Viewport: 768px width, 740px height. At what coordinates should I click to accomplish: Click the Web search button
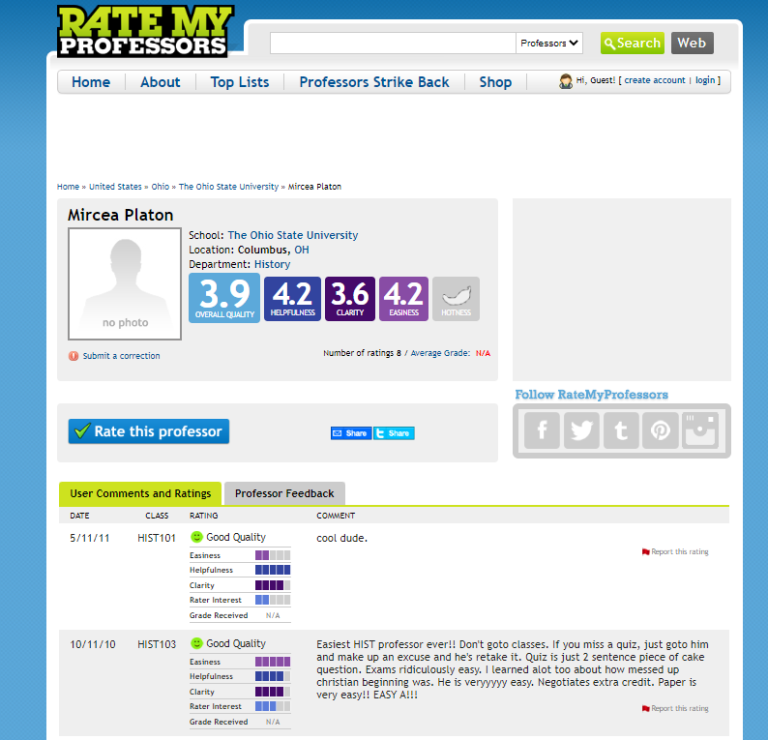pos(692,43)
